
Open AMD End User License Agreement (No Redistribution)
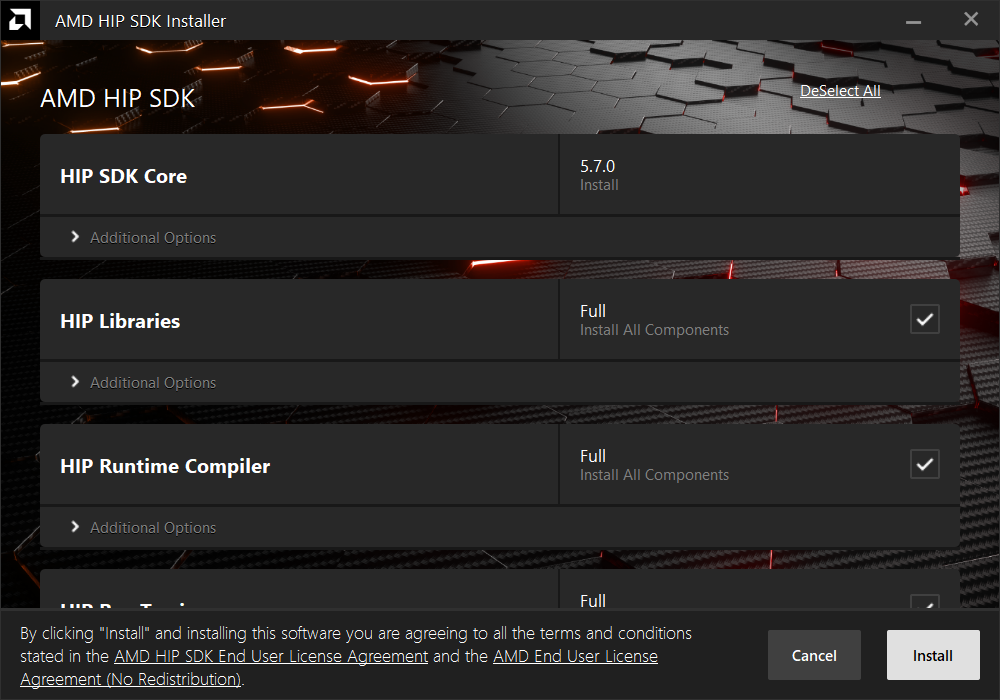point(339,667)
